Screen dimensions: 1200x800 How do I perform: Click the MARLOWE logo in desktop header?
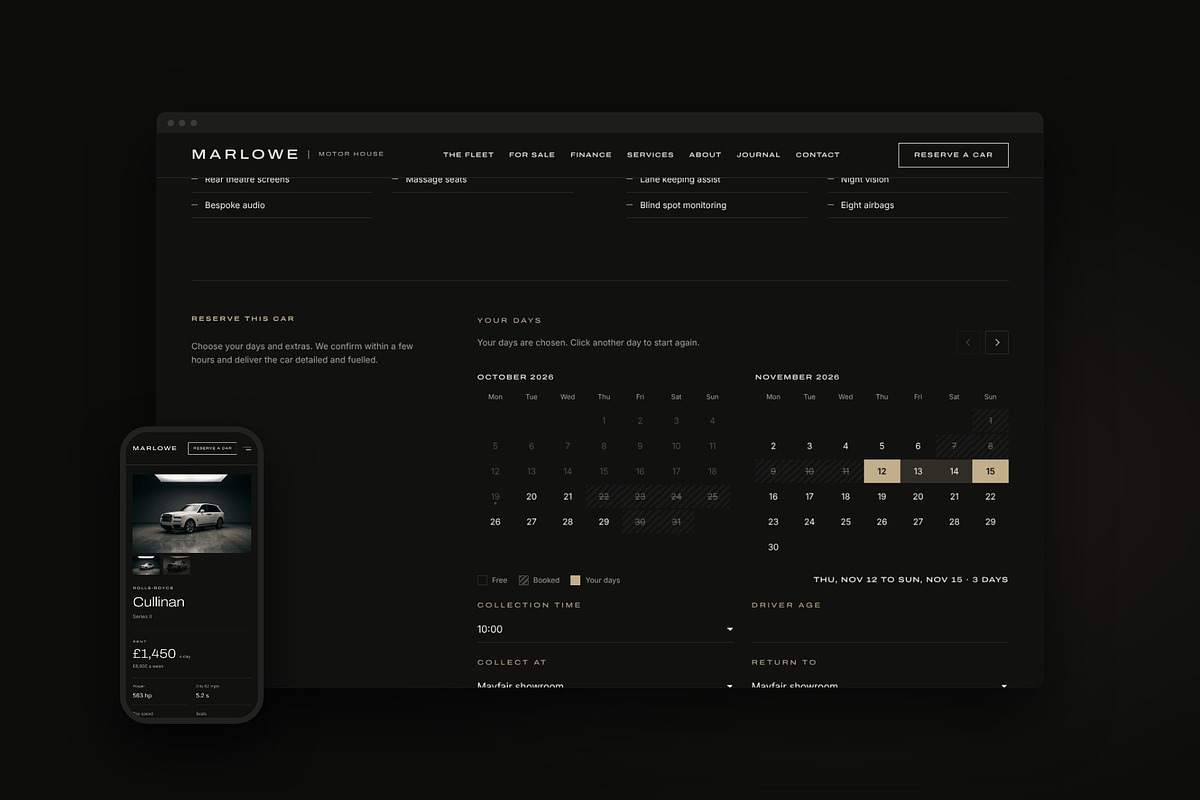[x=245, y=154]
